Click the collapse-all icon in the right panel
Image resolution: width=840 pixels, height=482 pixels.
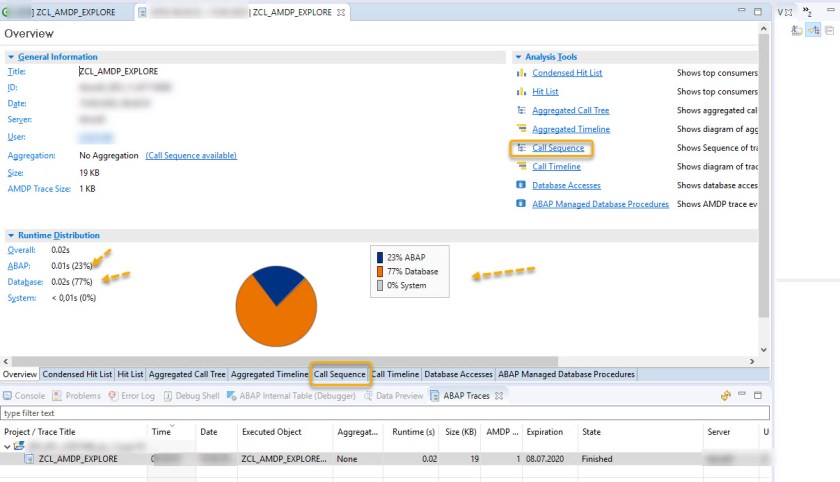tap(830, 31)
